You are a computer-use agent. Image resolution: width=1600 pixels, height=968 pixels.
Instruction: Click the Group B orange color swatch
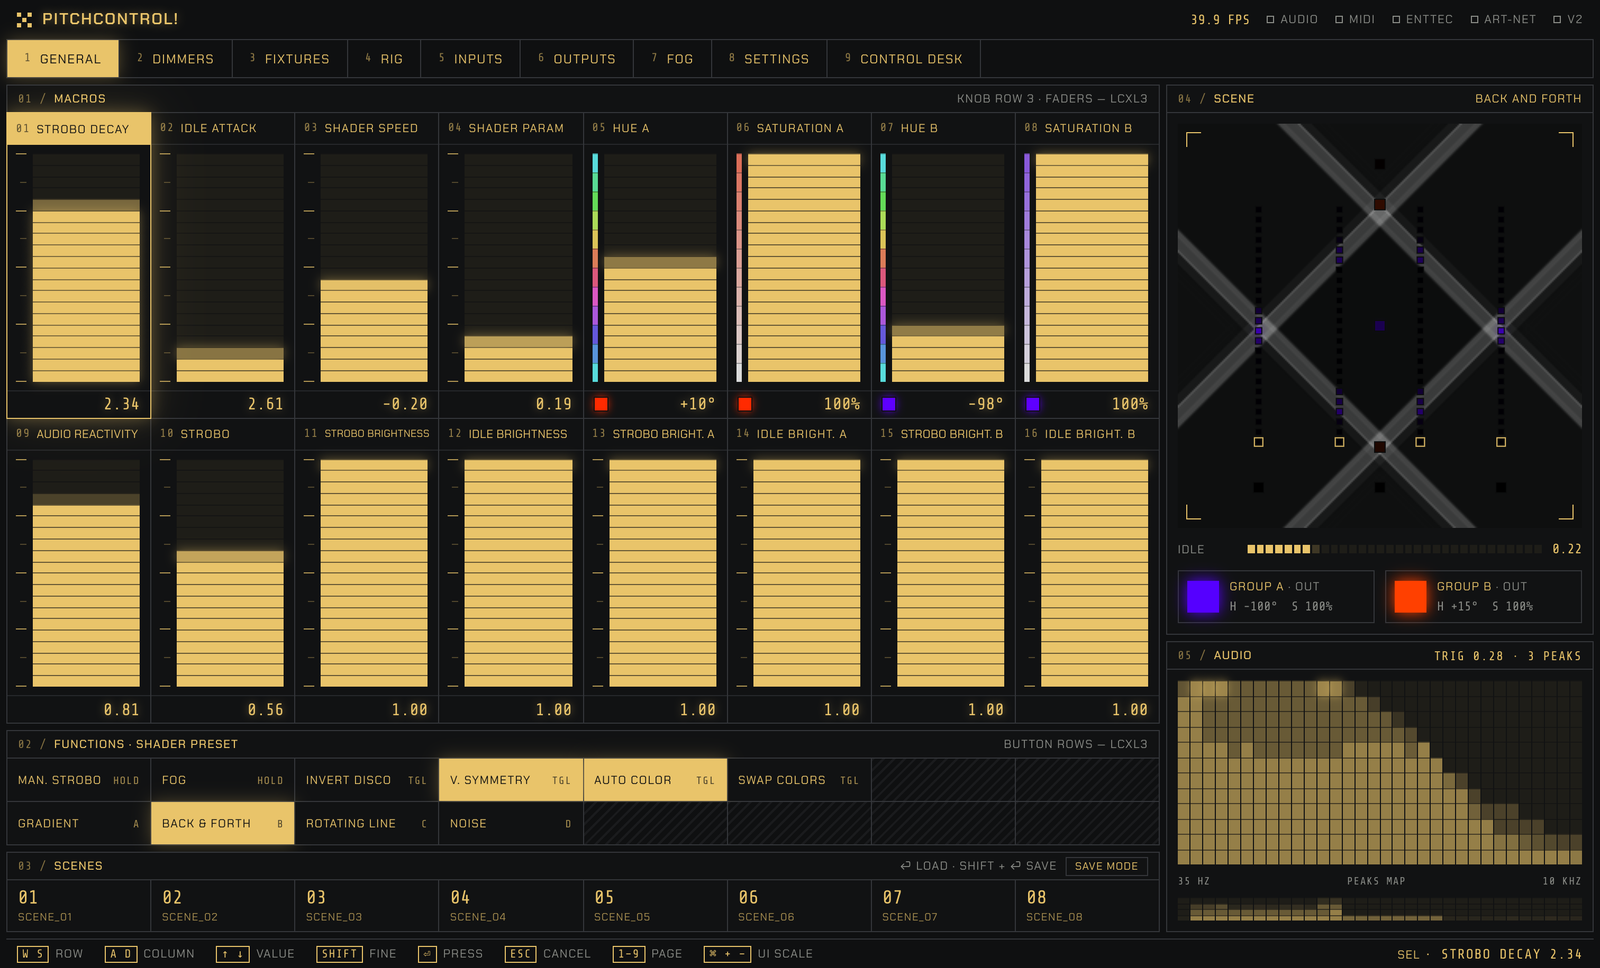(x=1410, y=596)
